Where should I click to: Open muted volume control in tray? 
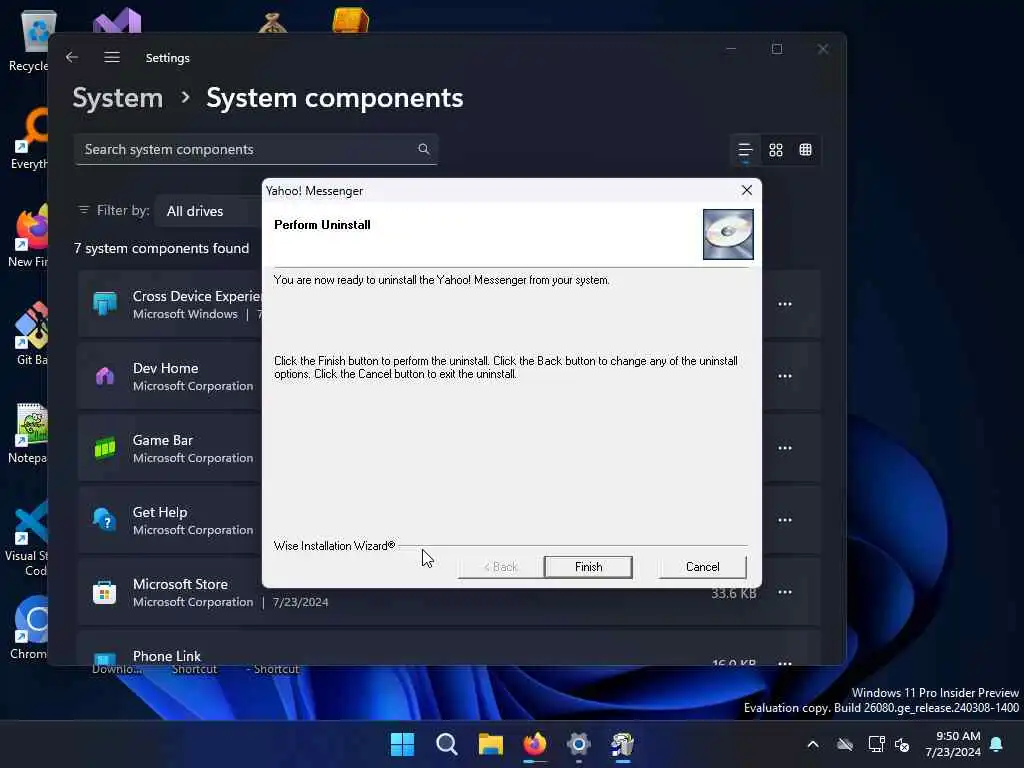click(x=903, y=744)
